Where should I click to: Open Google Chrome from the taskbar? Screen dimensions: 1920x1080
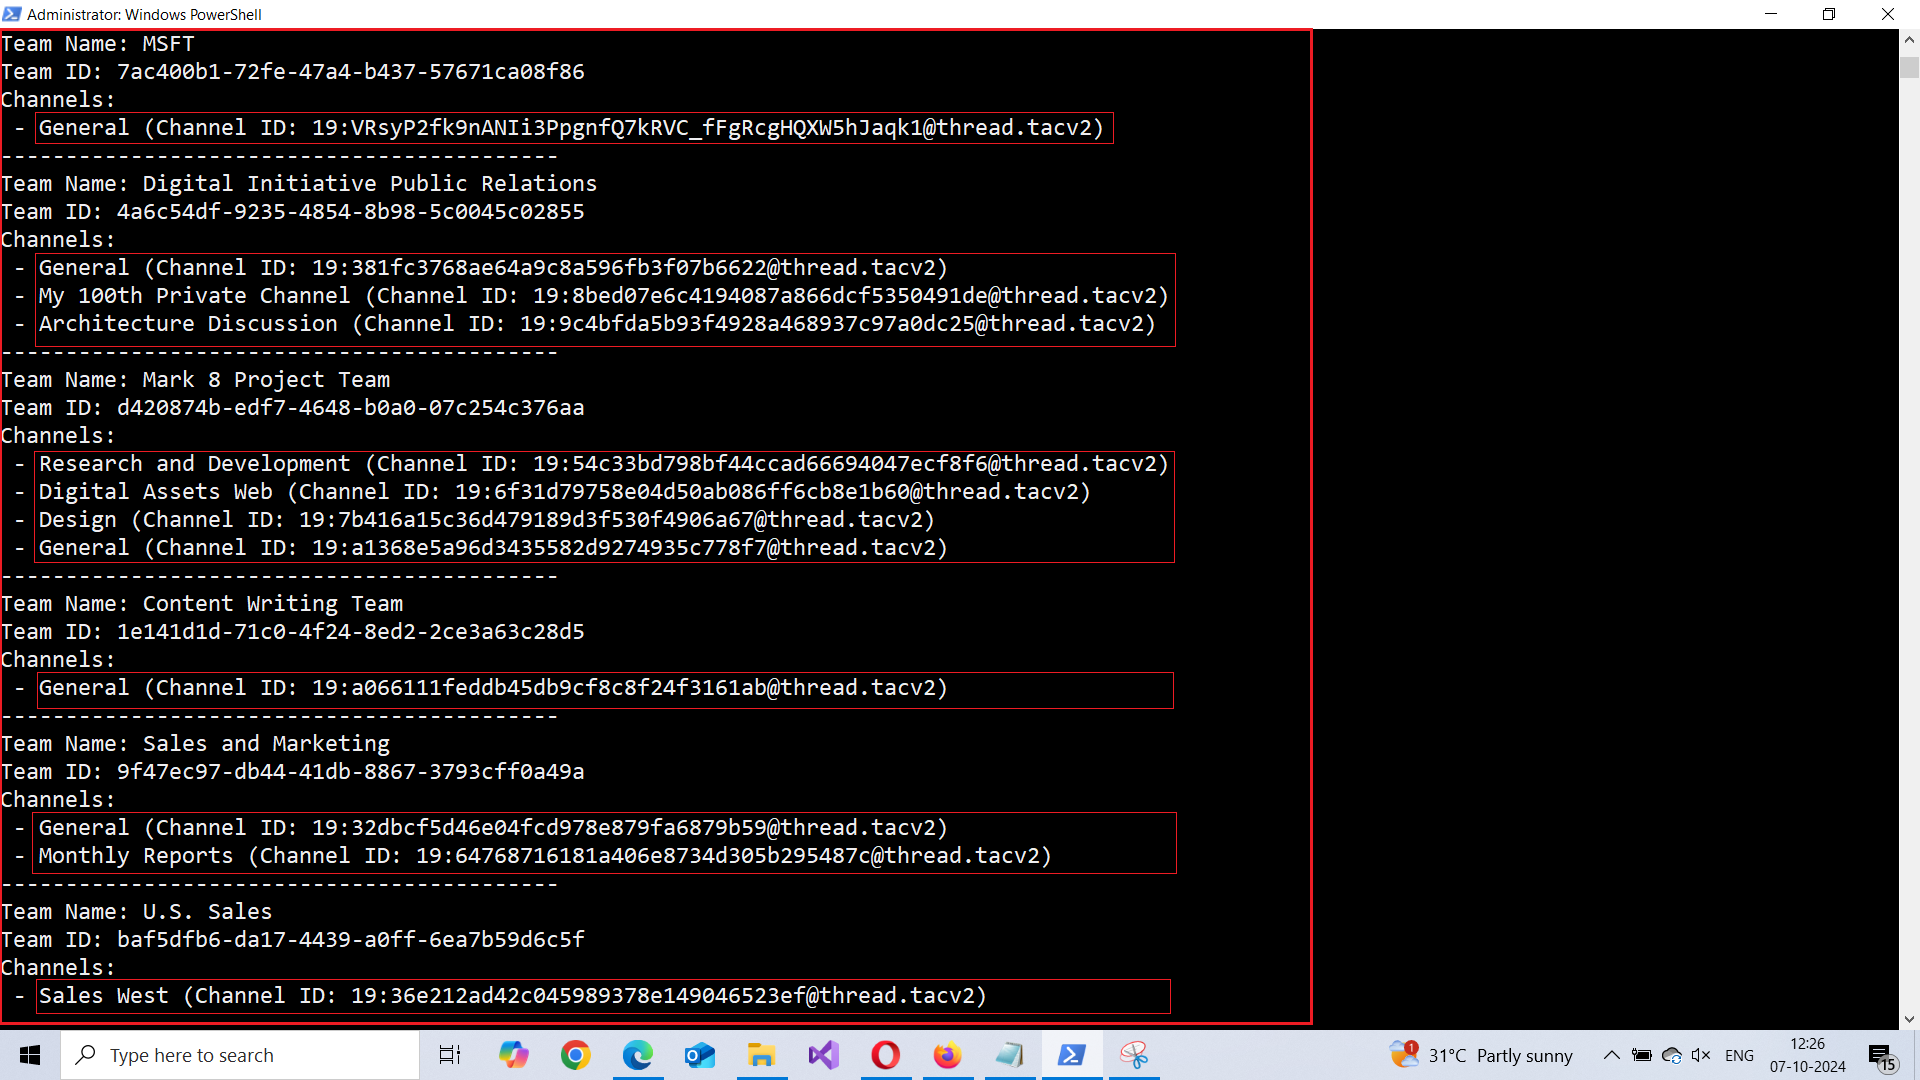[575, 1055]
